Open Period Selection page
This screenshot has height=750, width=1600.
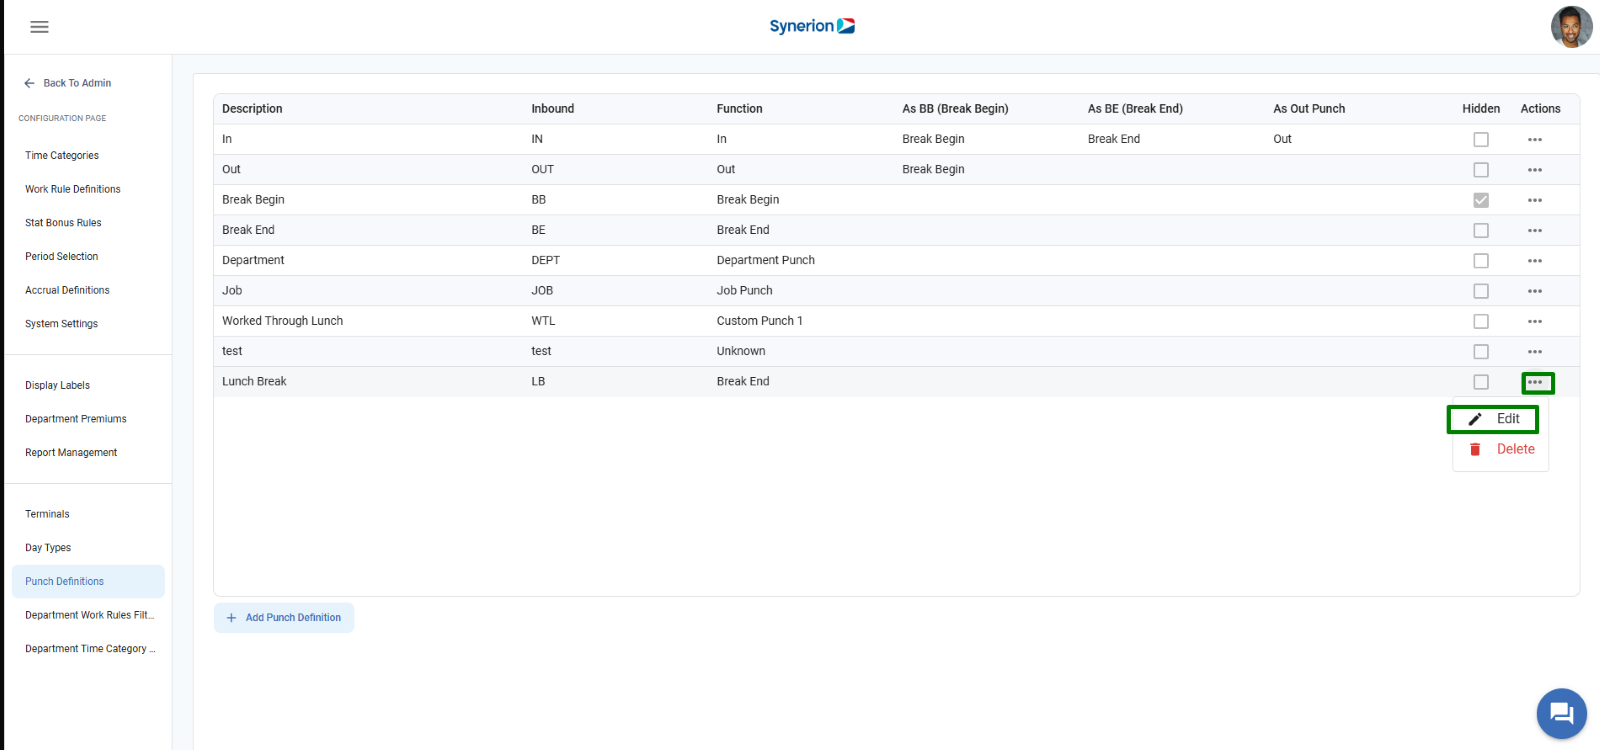point(62,257)
